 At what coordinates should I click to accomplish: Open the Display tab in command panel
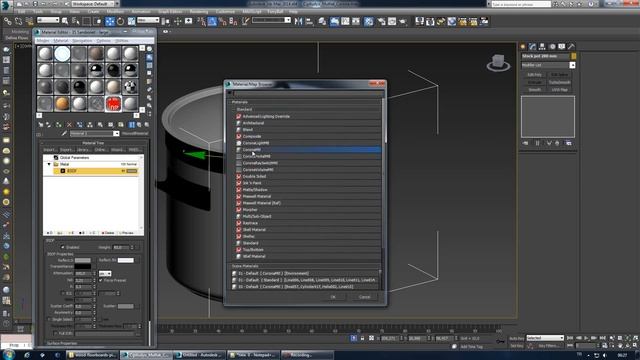562,47
